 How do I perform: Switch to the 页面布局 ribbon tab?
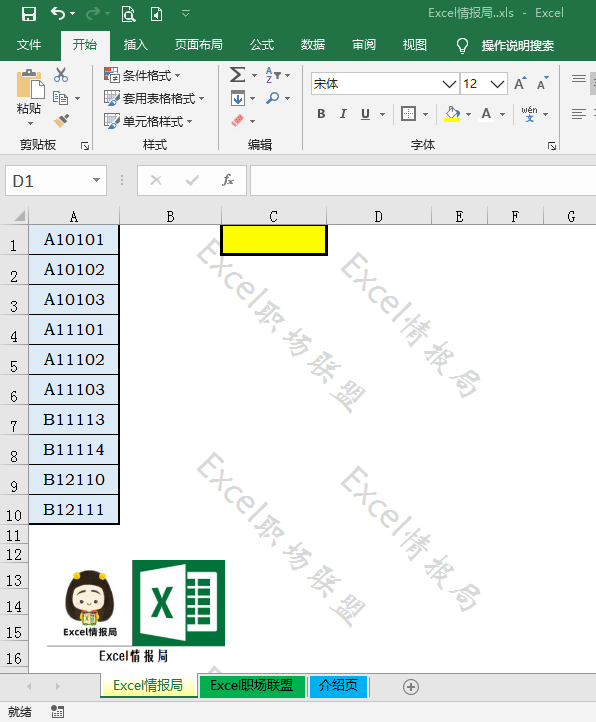click(x=199, y=45)
